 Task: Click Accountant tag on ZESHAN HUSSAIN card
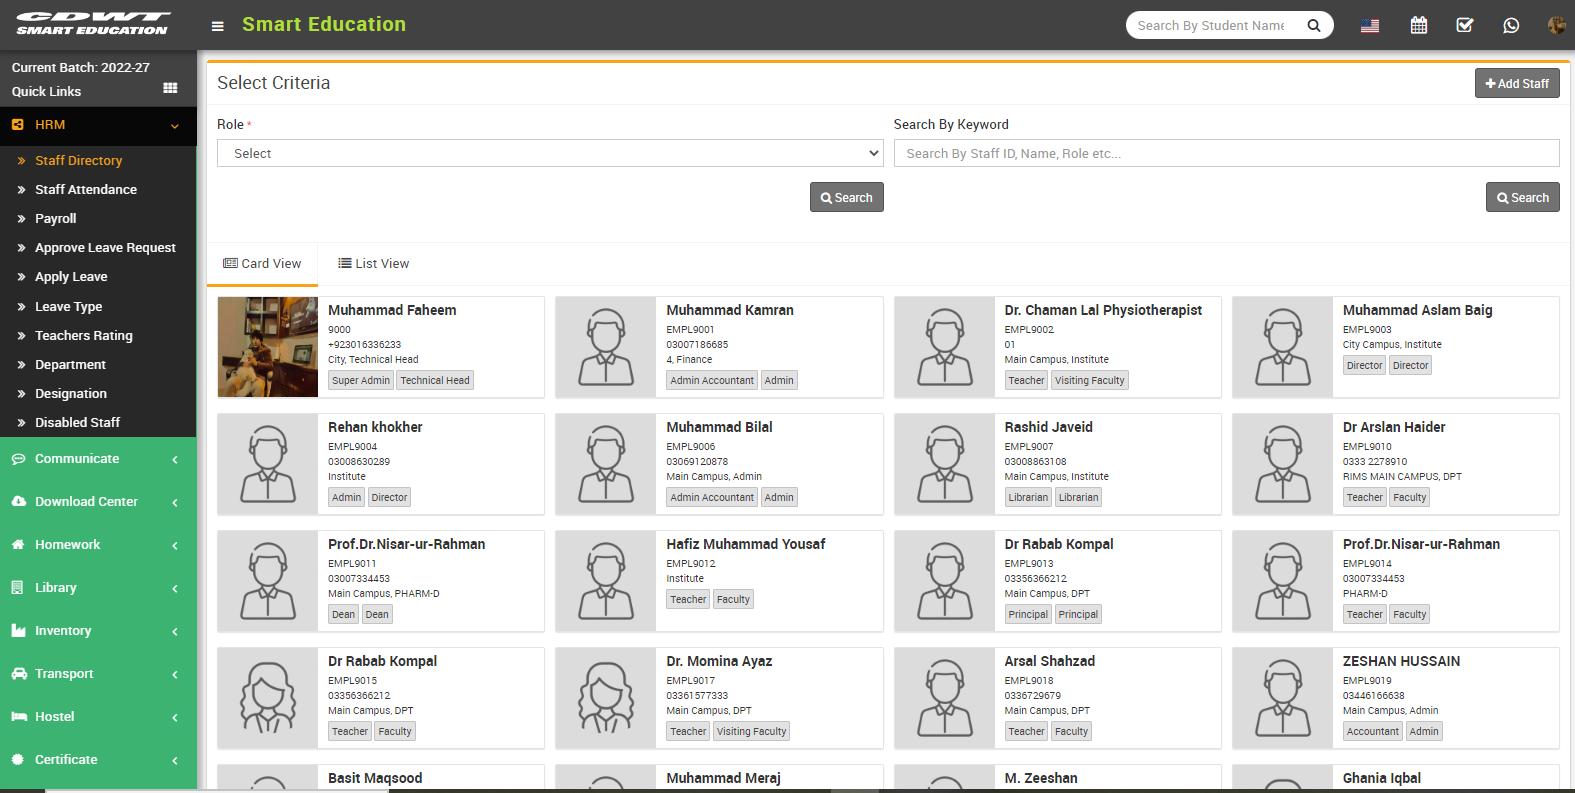(1372, 732)
